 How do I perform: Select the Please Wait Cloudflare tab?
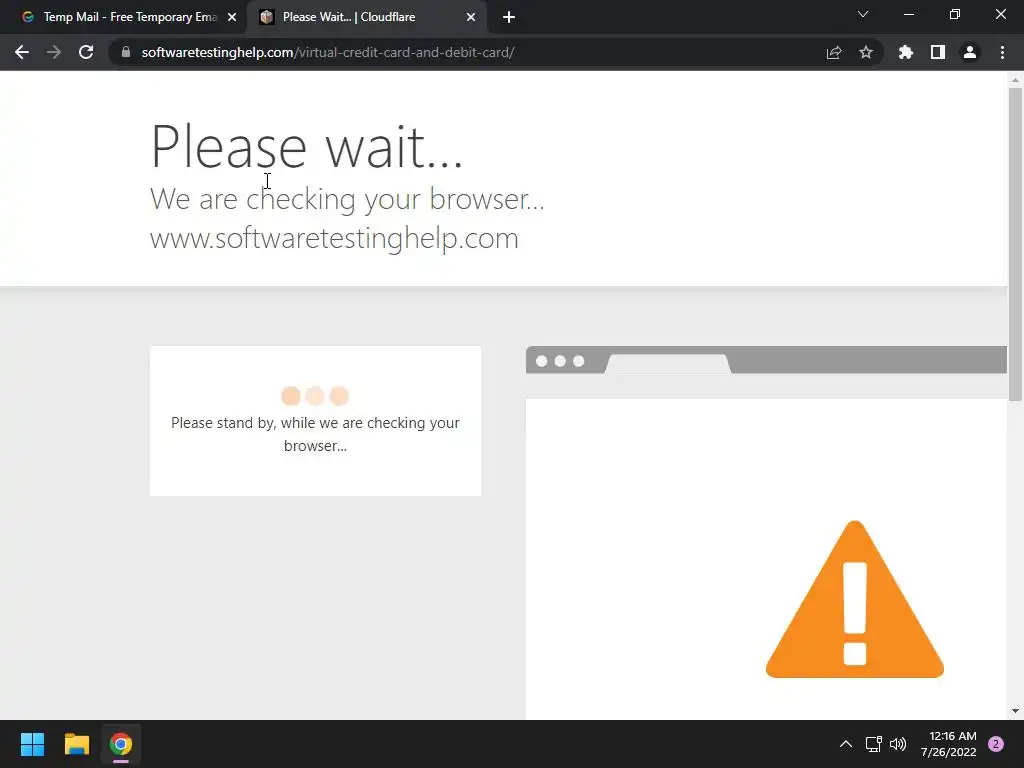pyautogui.click(x=367, y=17)
